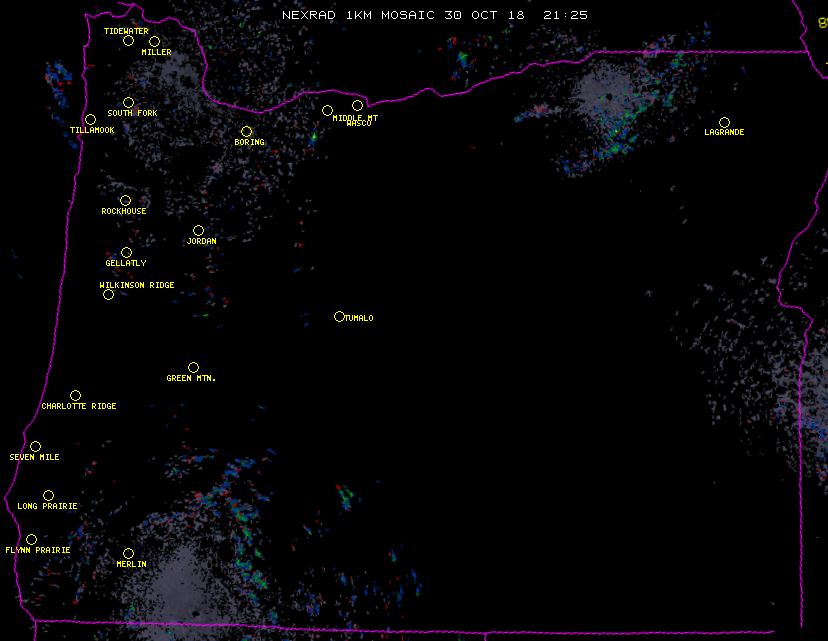The width and height of the screenshot is (828, 641).
Task: Select the Miller station circle marker
Action: (154, 41)
